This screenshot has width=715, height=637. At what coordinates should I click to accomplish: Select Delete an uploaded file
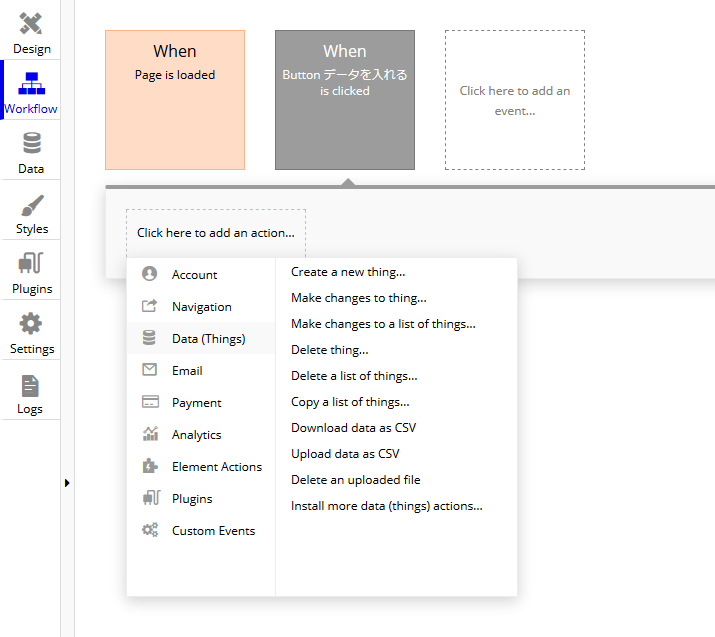(356, 480)
